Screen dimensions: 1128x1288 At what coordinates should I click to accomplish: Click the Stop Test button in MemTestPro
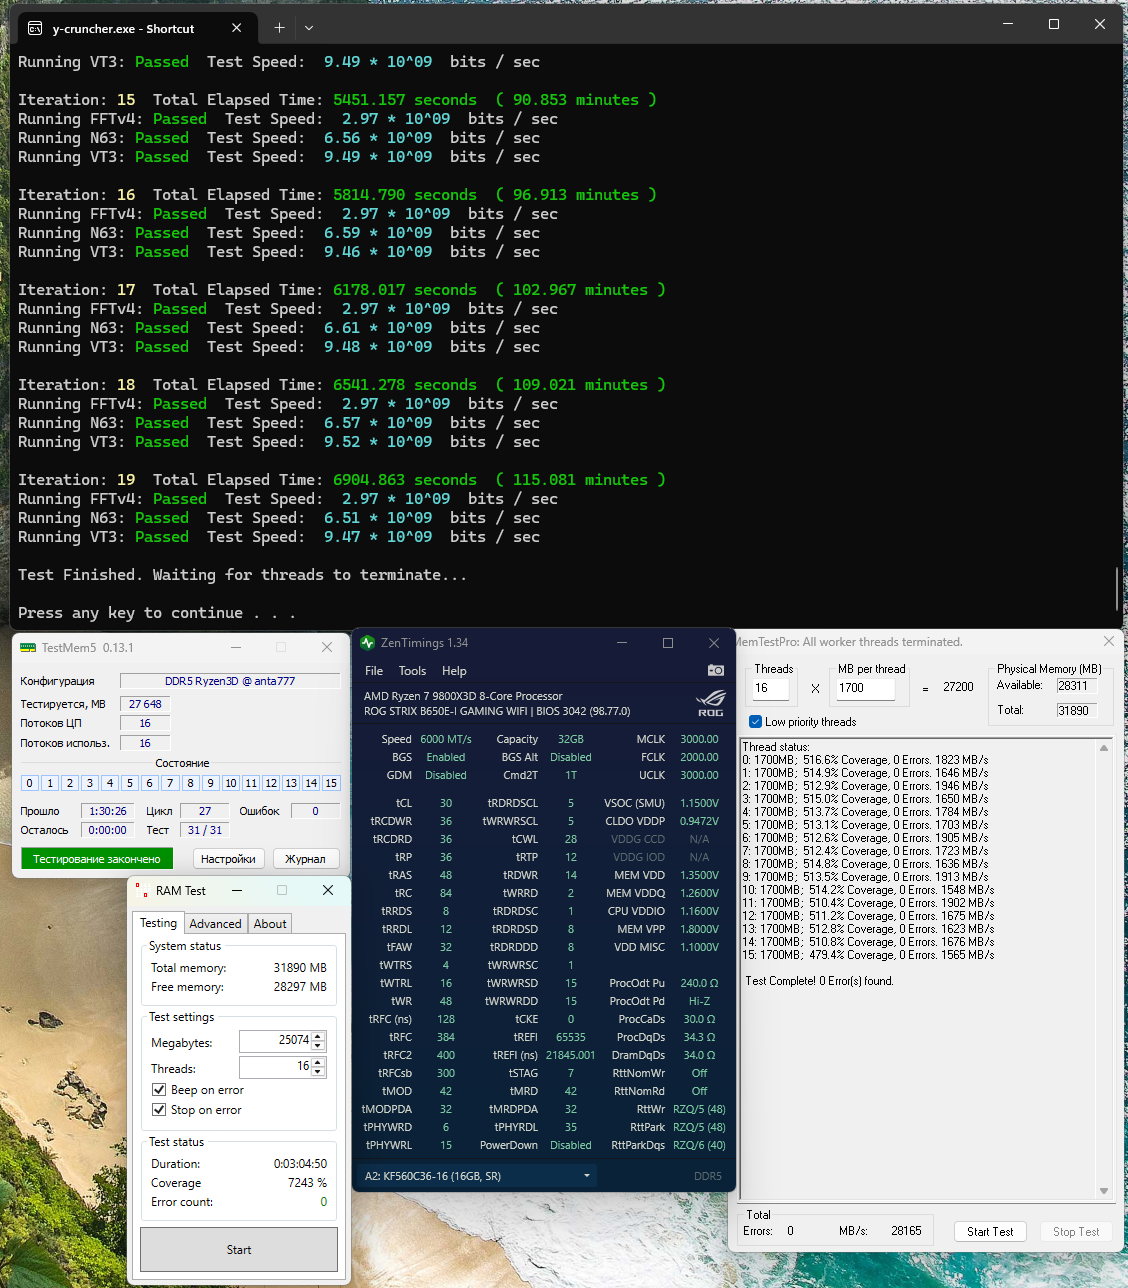(1076, 1232)
